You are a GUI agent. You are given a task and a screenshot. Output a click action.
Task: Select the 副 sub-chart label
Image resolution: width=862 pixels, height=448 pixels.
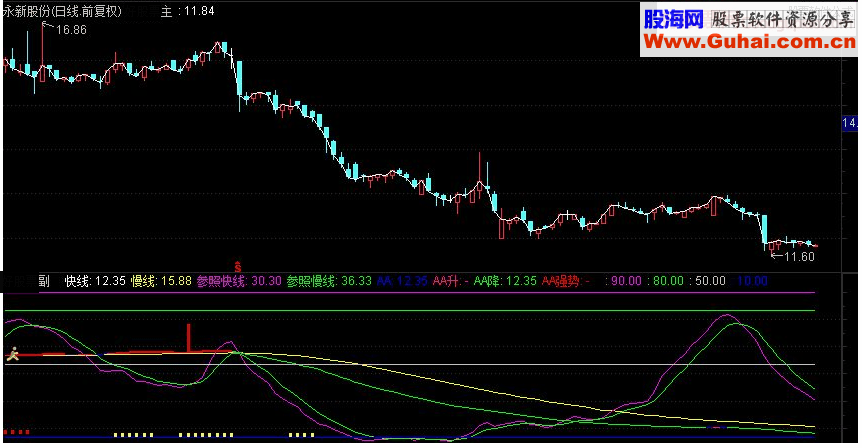coord(44,281)
